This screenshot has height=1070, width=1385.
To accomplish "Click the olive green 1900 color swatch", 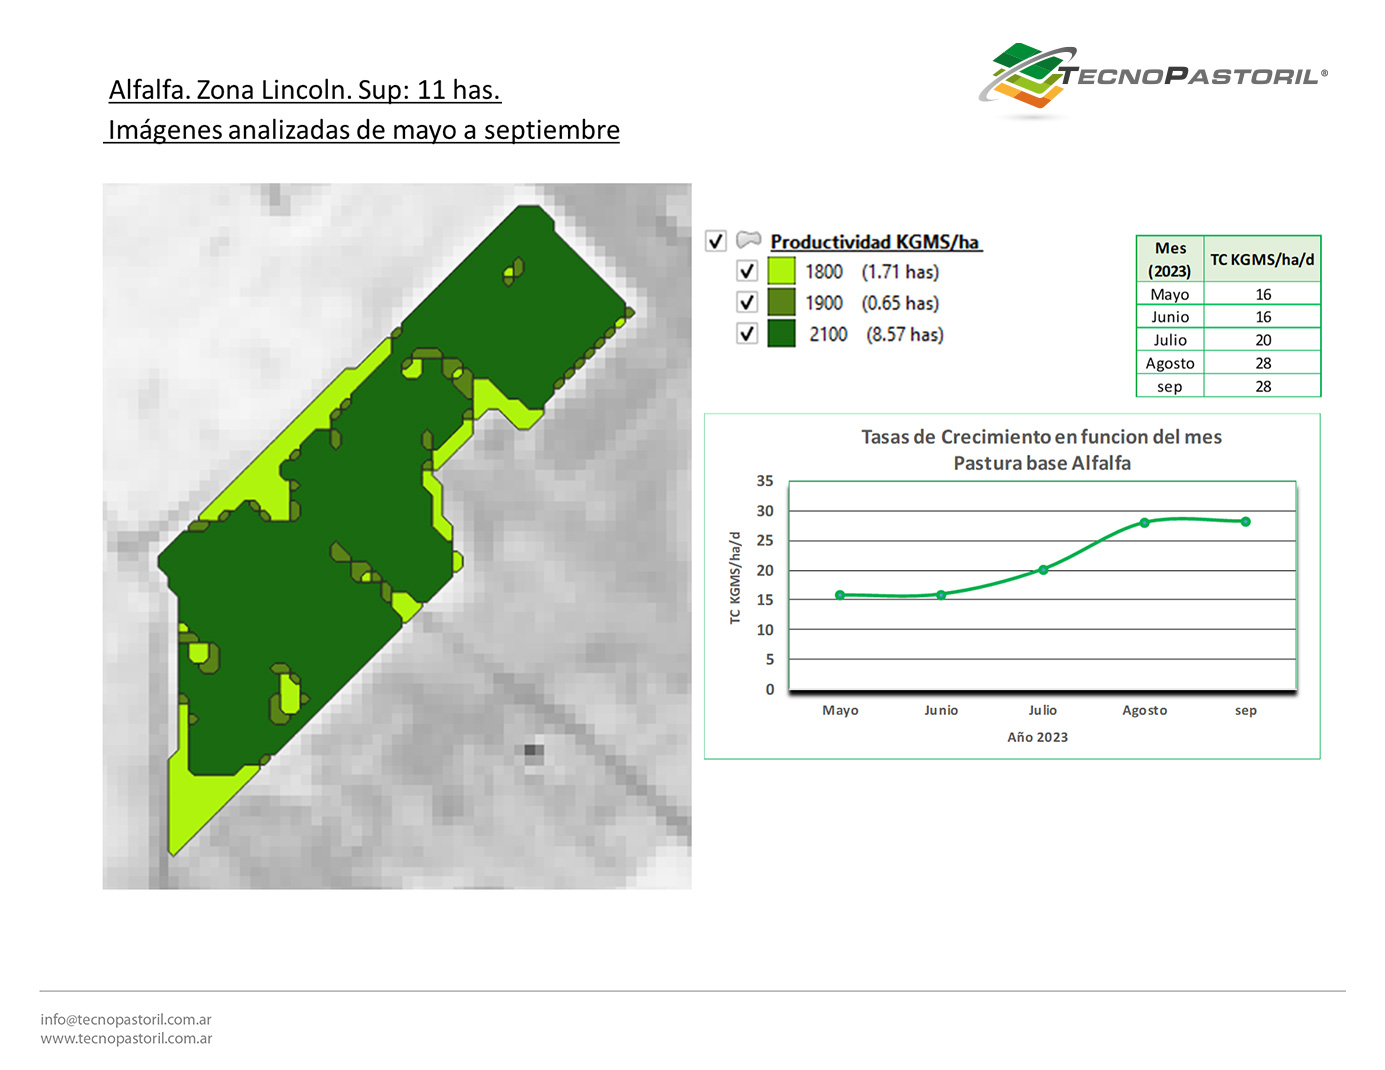I will point(781,302).
